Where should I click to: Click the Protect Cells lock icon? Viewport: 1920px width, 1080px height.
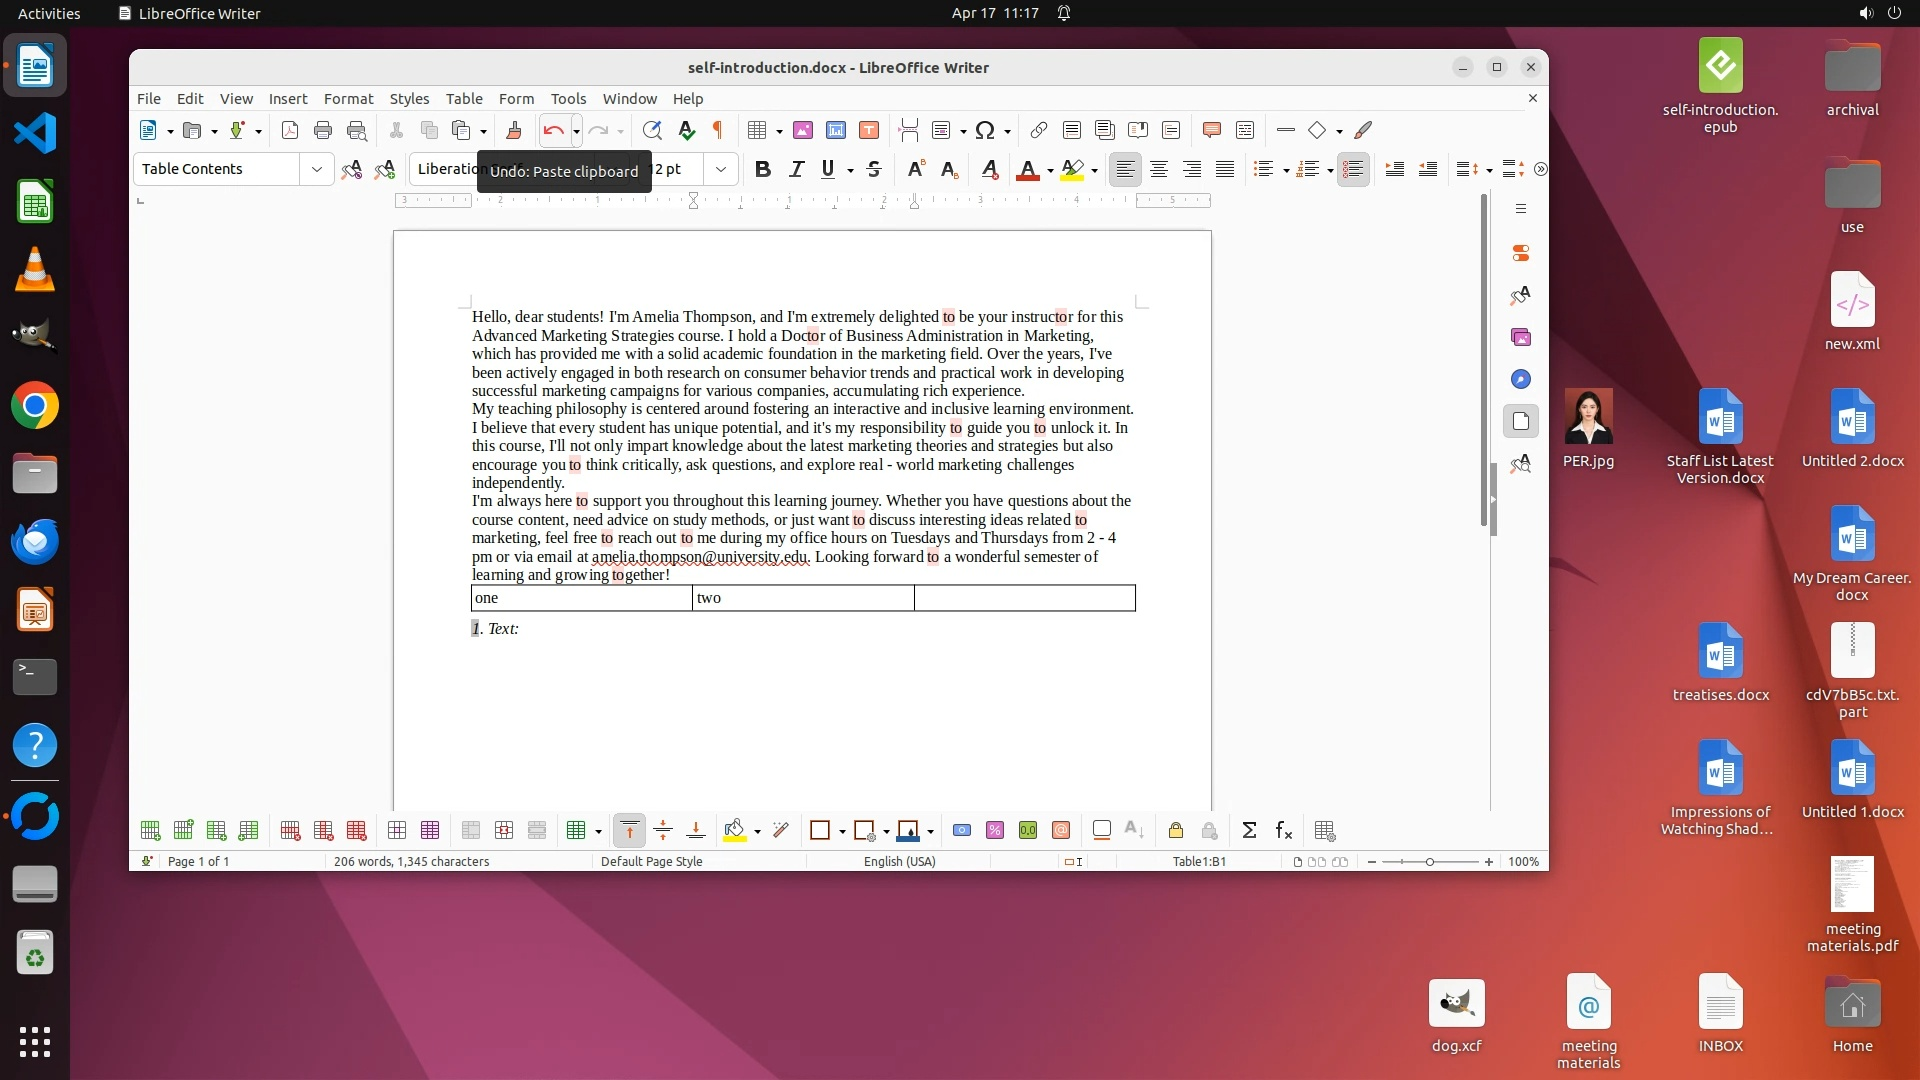1176,830
